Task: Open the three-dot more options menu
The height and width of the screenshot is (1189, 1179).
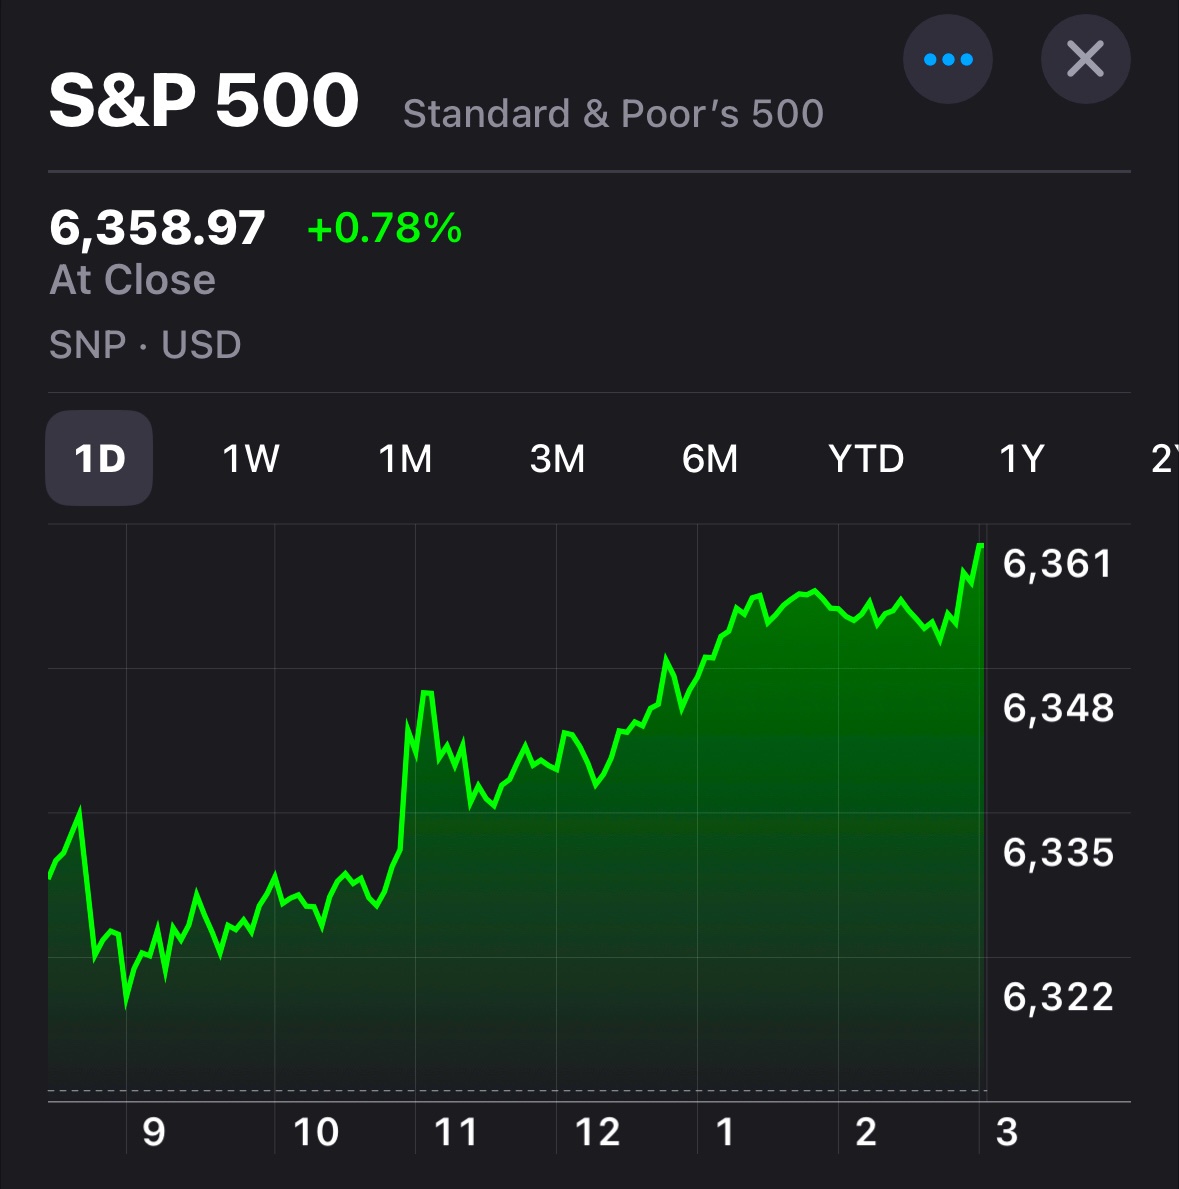Action: tap(947, 60)
